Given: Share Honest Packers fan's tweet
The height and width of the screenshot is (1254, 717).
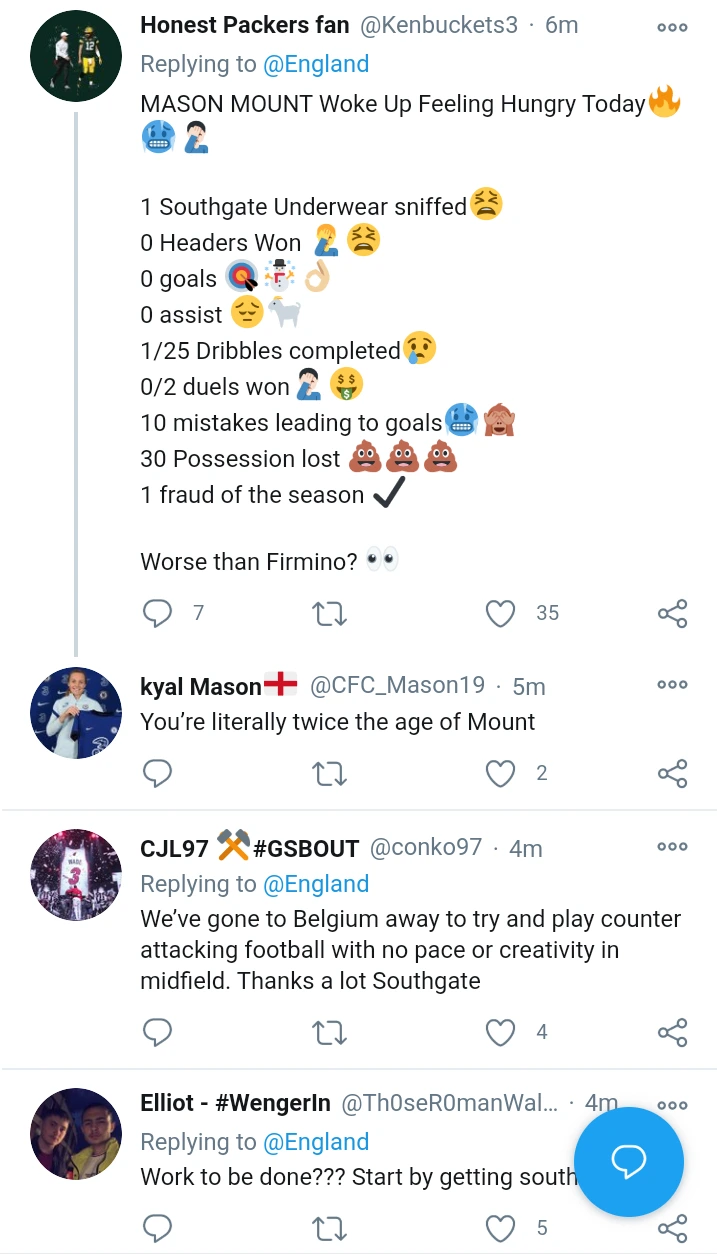Looking at the screenshot, I should point(672,613).
